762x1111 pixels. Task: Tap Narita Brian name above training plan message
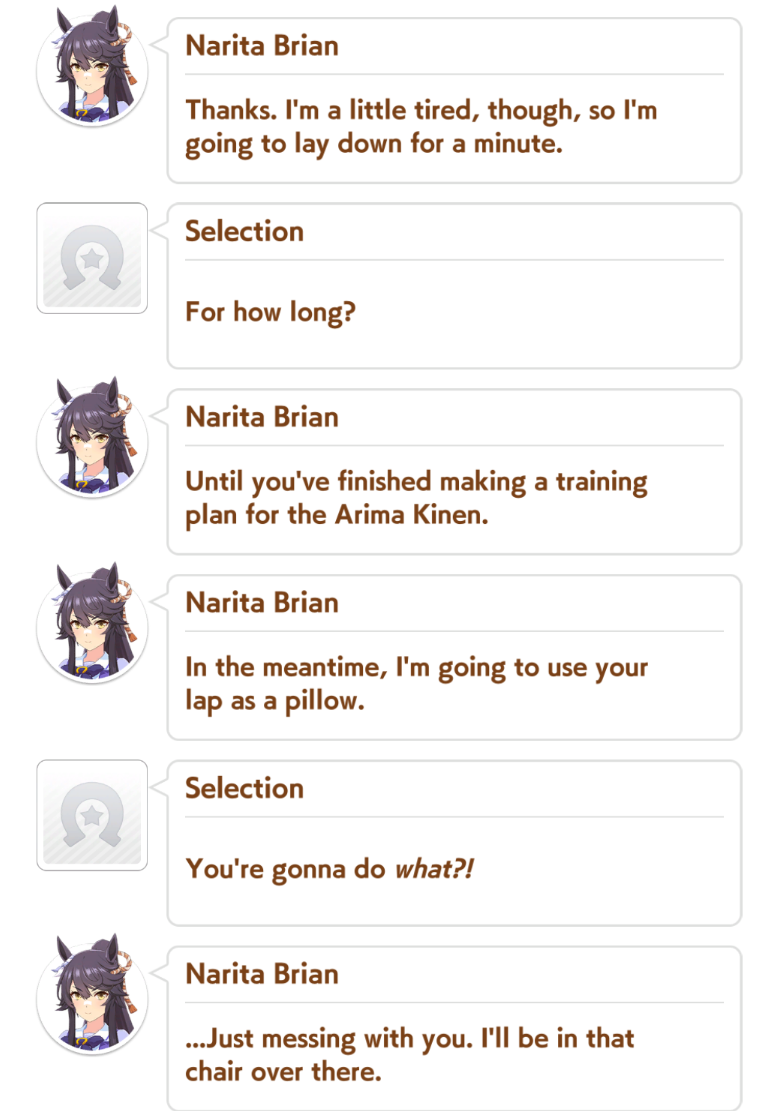262,417
